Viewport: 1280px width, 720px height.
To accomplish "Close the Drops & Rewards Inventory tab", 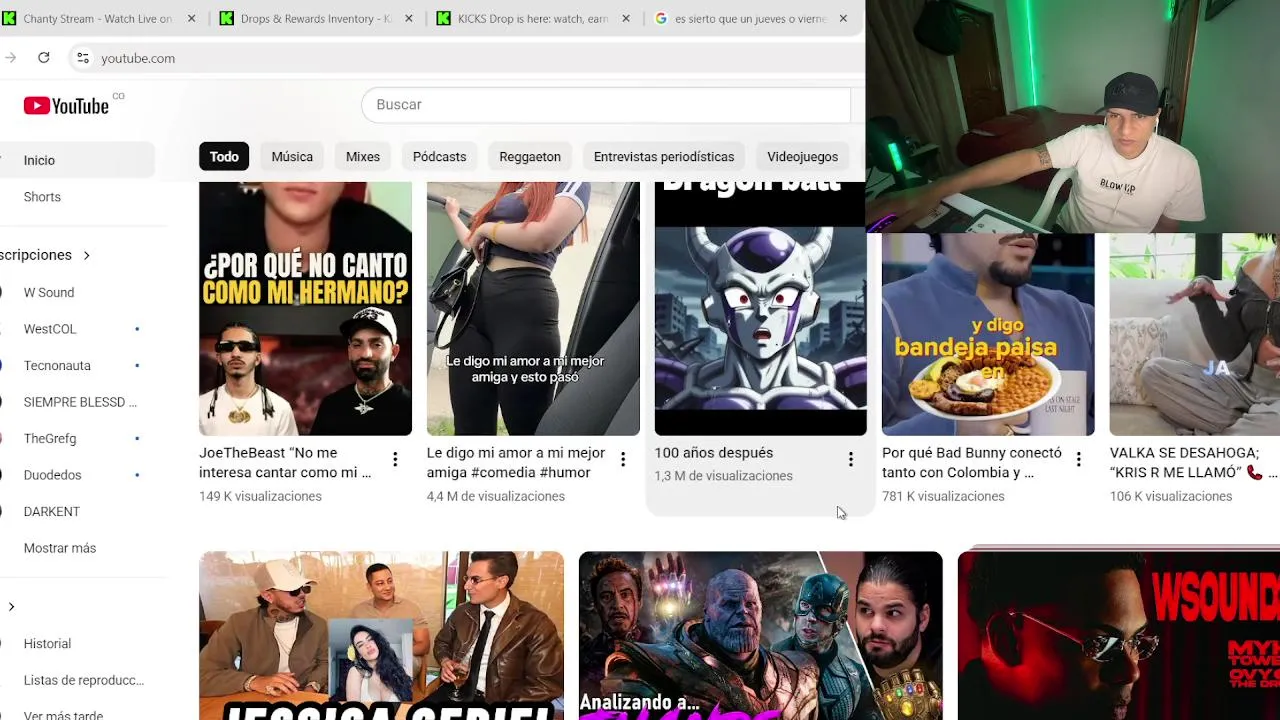I will 410,19.
